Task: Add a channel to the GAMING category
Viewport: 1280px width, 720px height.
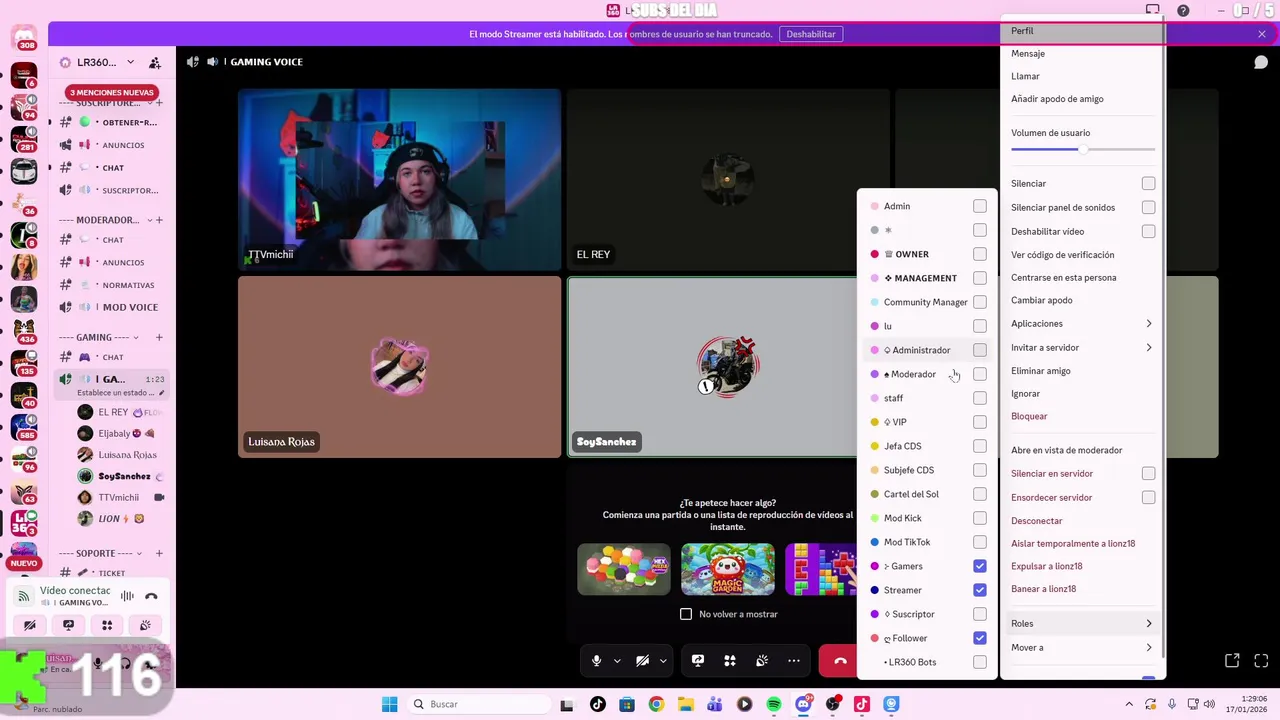Action: (159, 337)
